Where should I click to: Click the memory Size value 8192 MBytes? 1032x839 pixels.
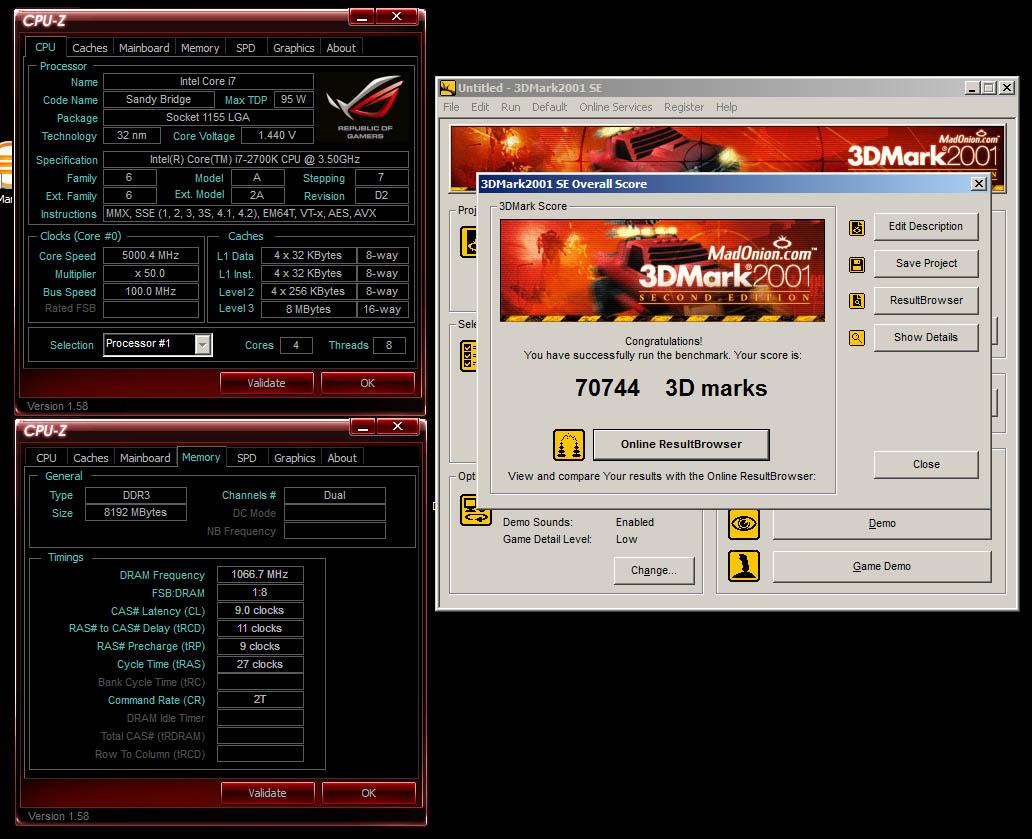[x=136, y=513]
